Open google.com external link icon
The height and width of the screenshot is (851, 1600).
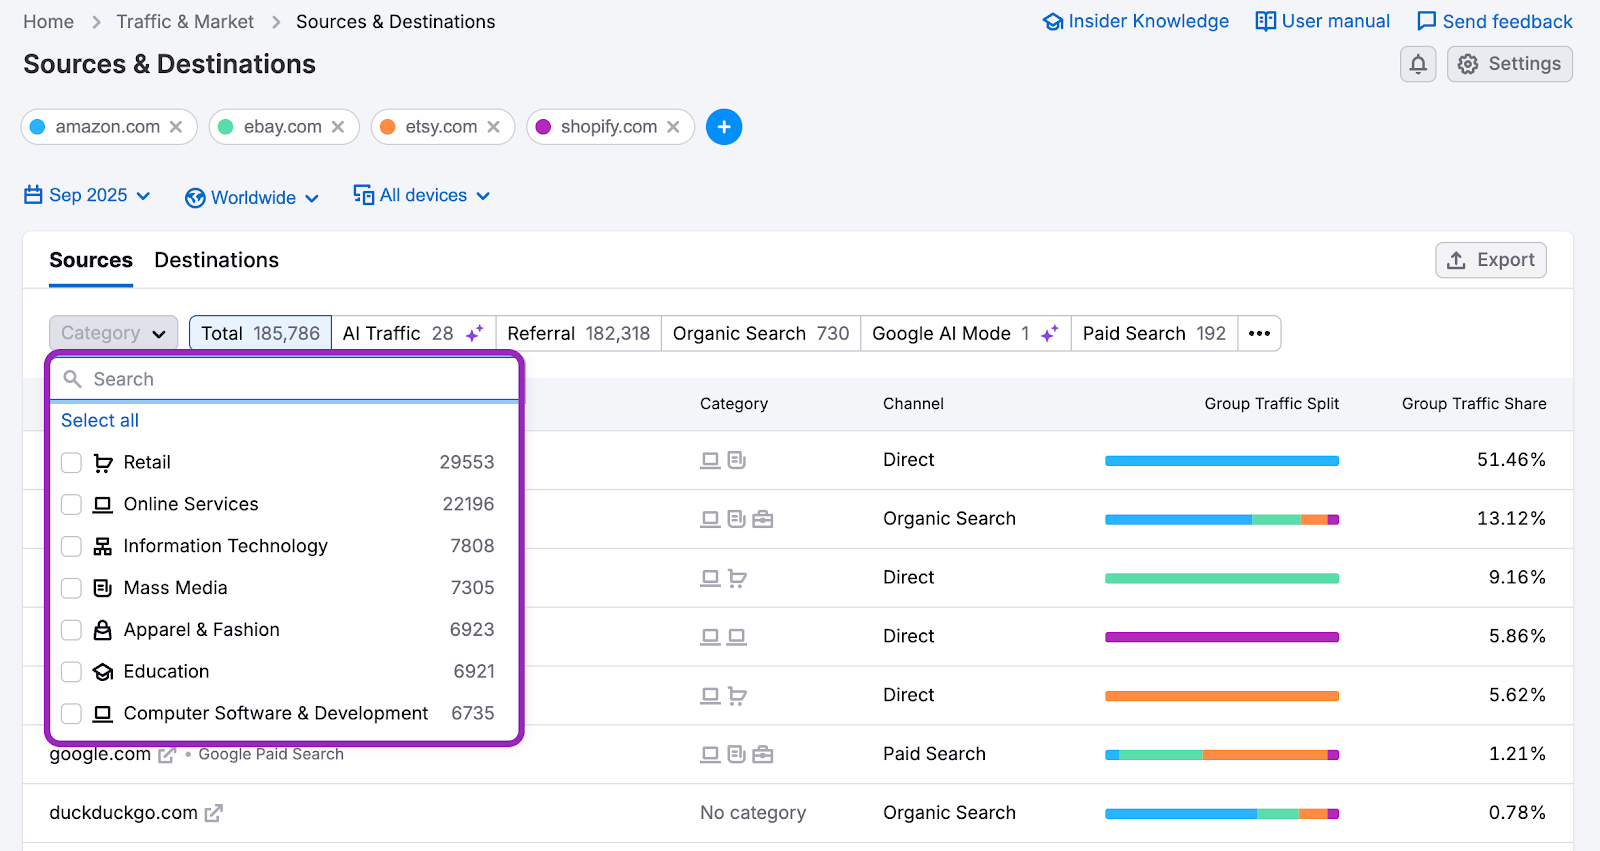[x=167, y=755]
